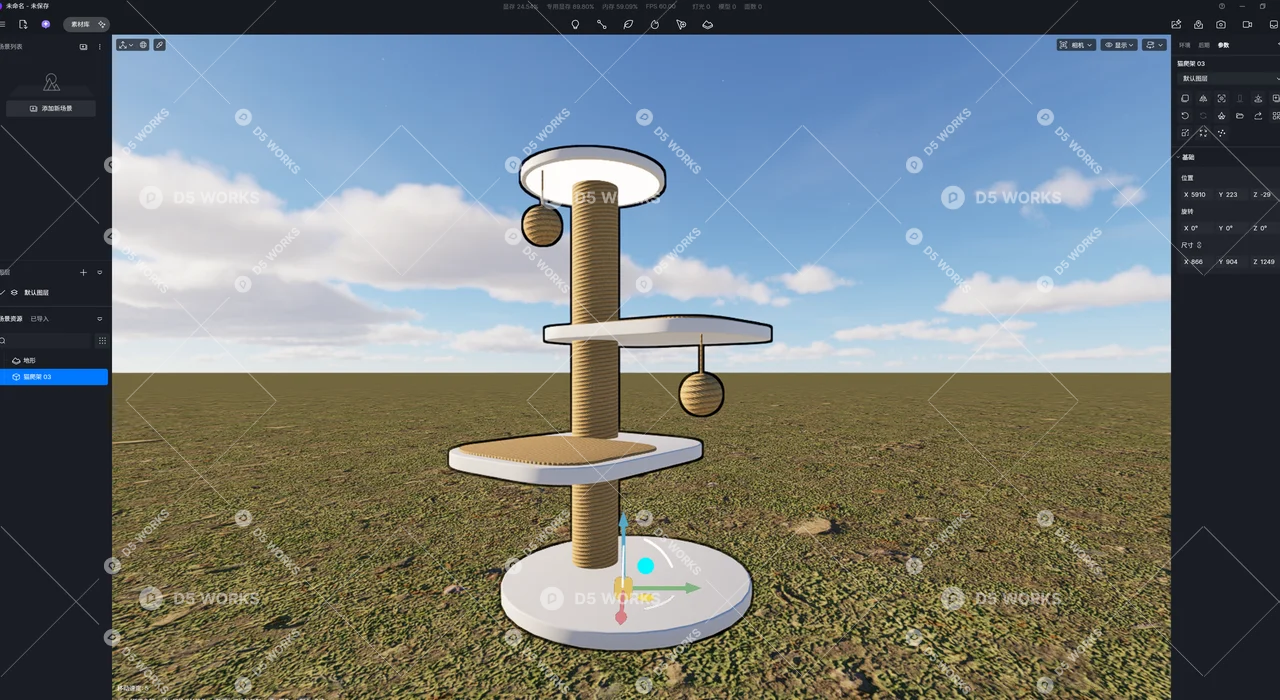The height and width of the screenshot is (700, 1280).
Task: Toggle the 默认图层 layer checkmark
Action: point(3,292)
